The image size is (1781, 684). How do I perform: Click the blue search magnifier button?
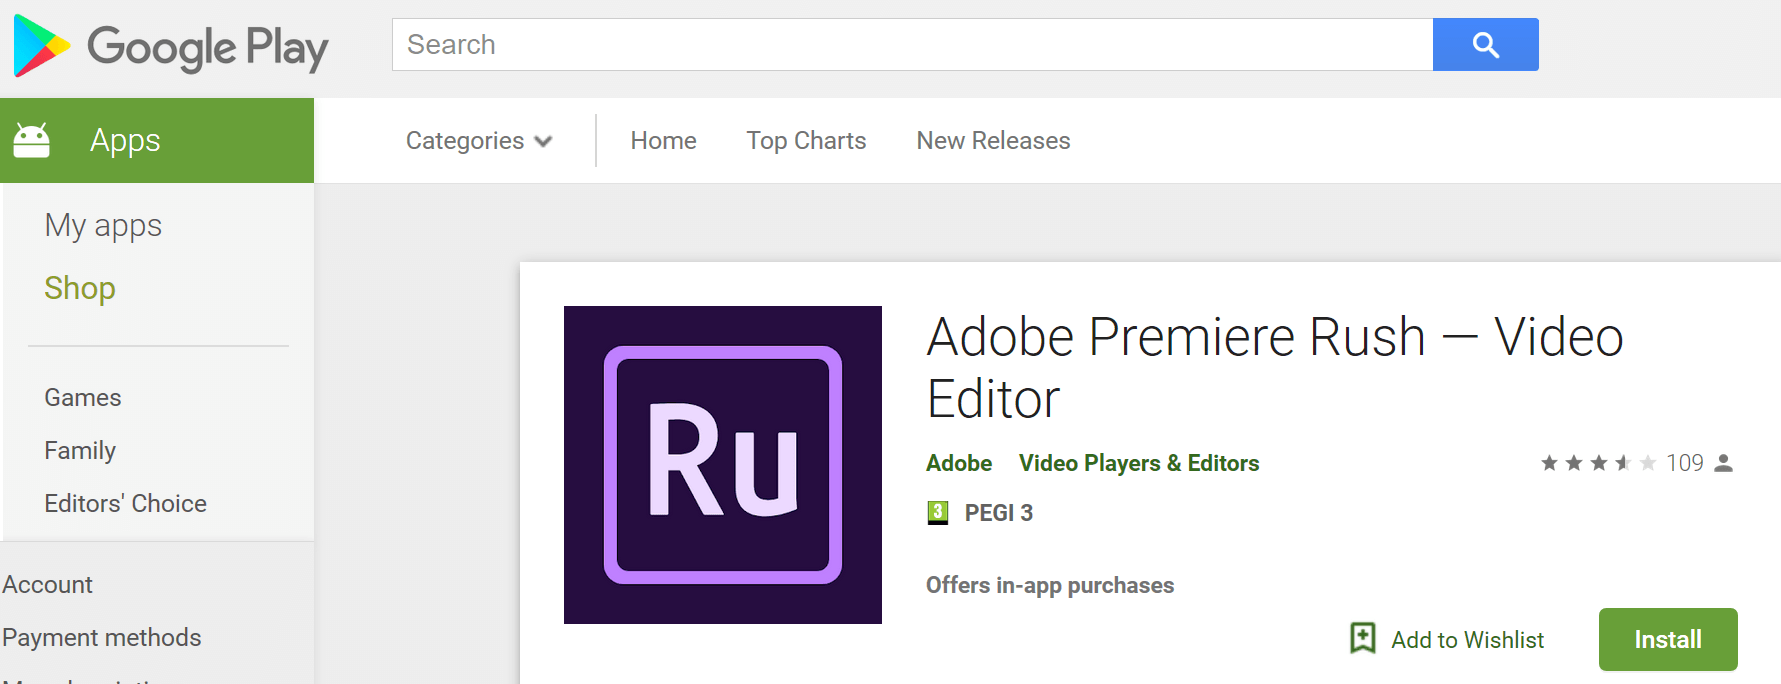point(1485,44)
